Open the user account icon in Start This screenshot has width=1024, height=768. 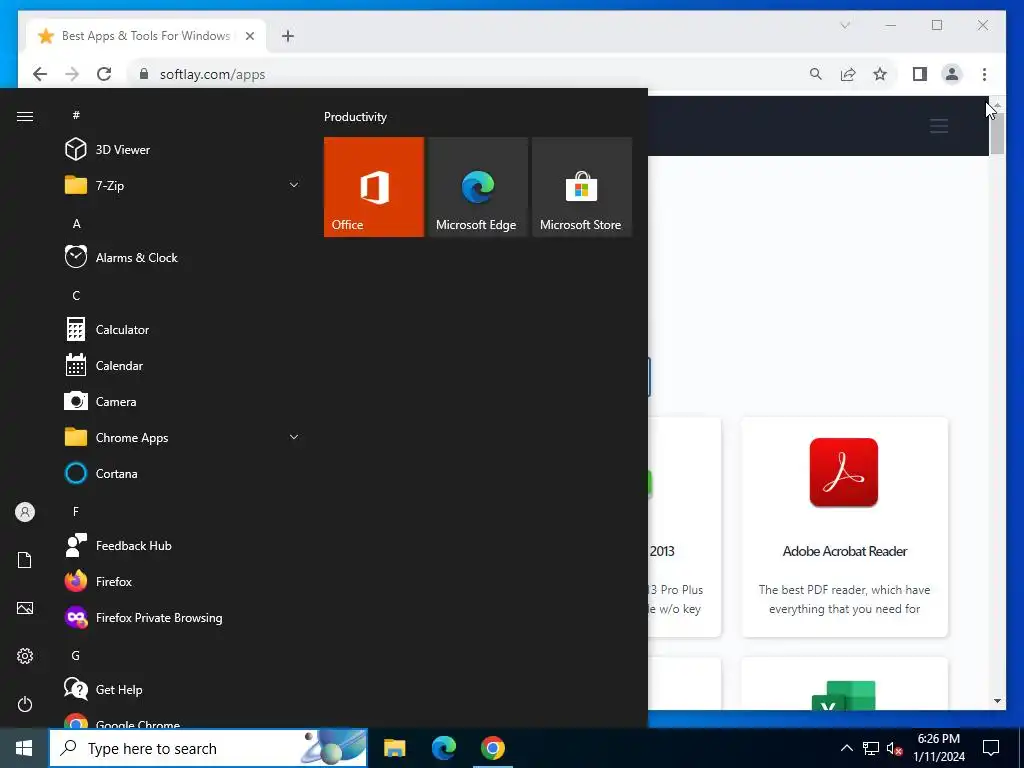coord(25,512)
